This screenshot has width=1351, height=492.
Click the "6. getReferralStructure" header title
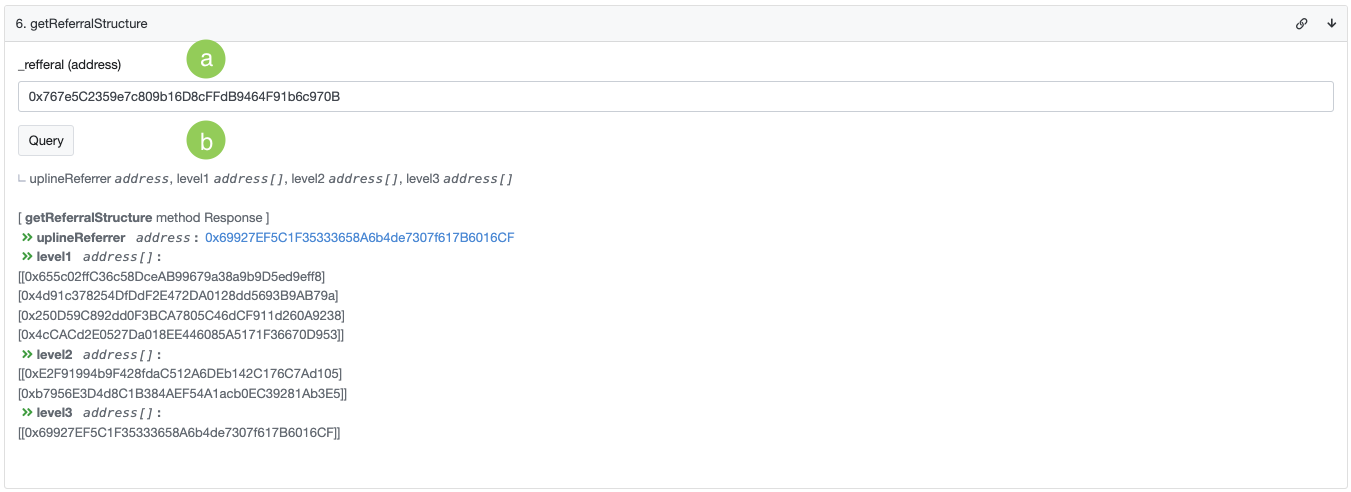[x=81, y=23]
